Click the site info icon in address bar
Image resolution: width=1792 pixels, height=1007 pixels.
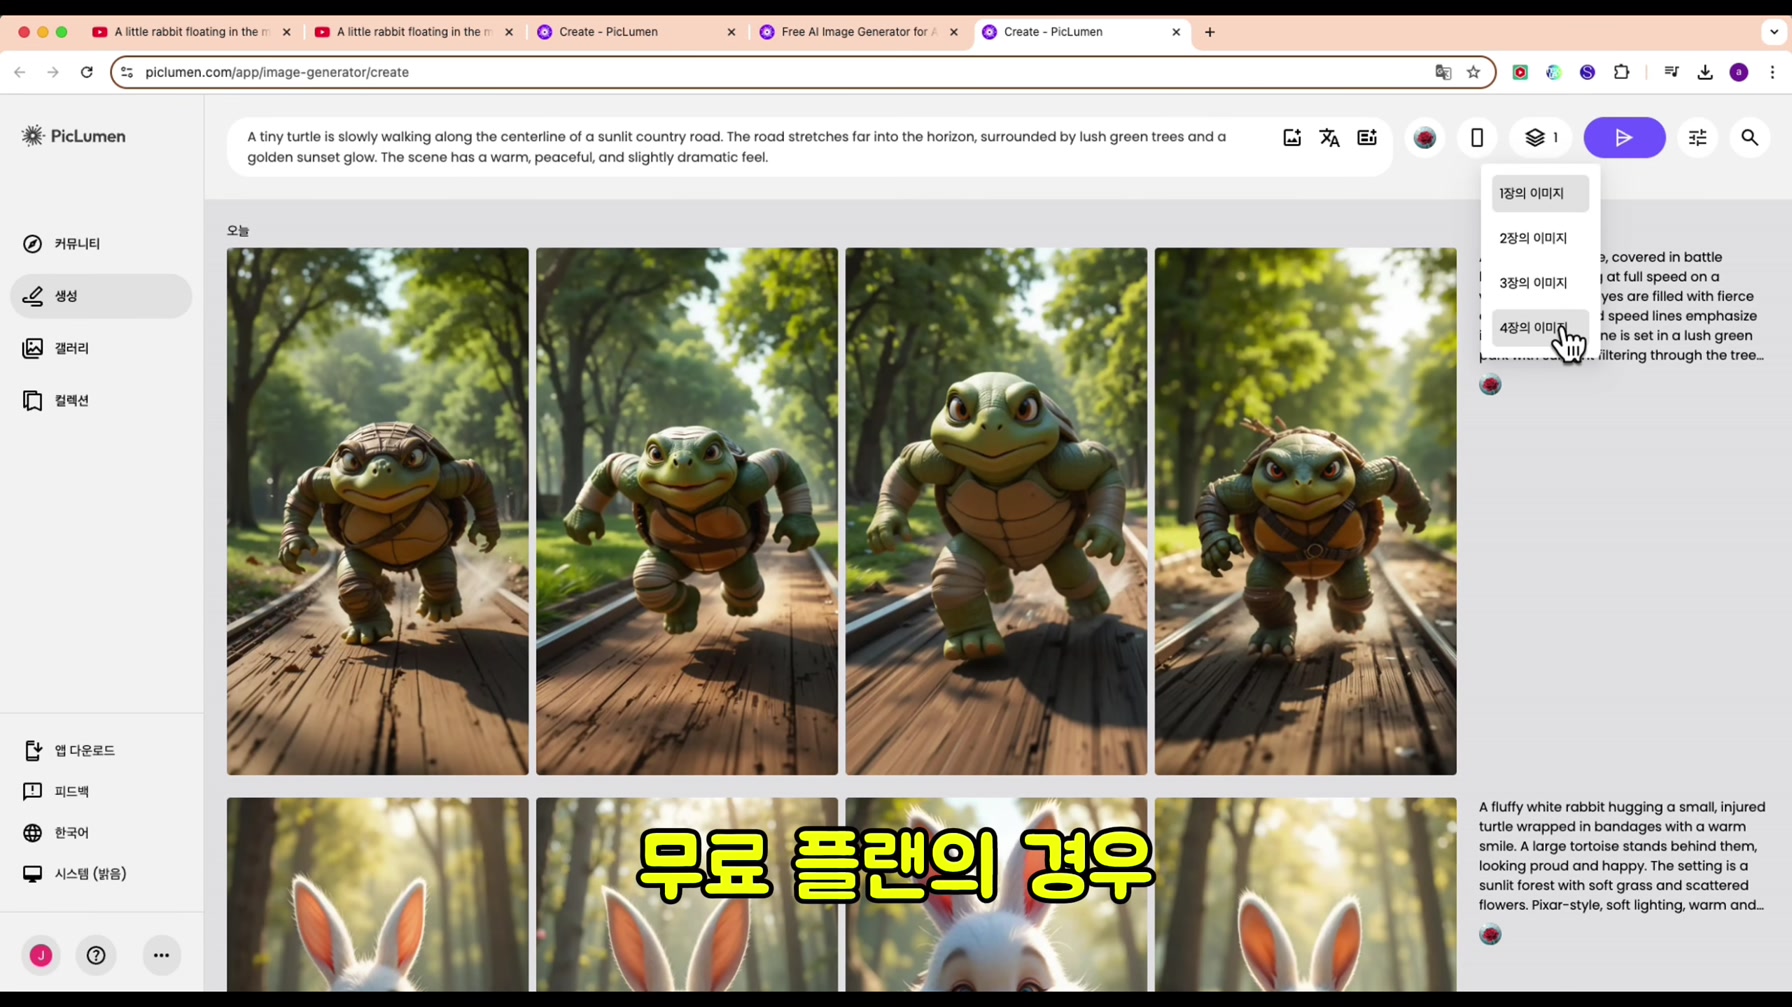127,72
